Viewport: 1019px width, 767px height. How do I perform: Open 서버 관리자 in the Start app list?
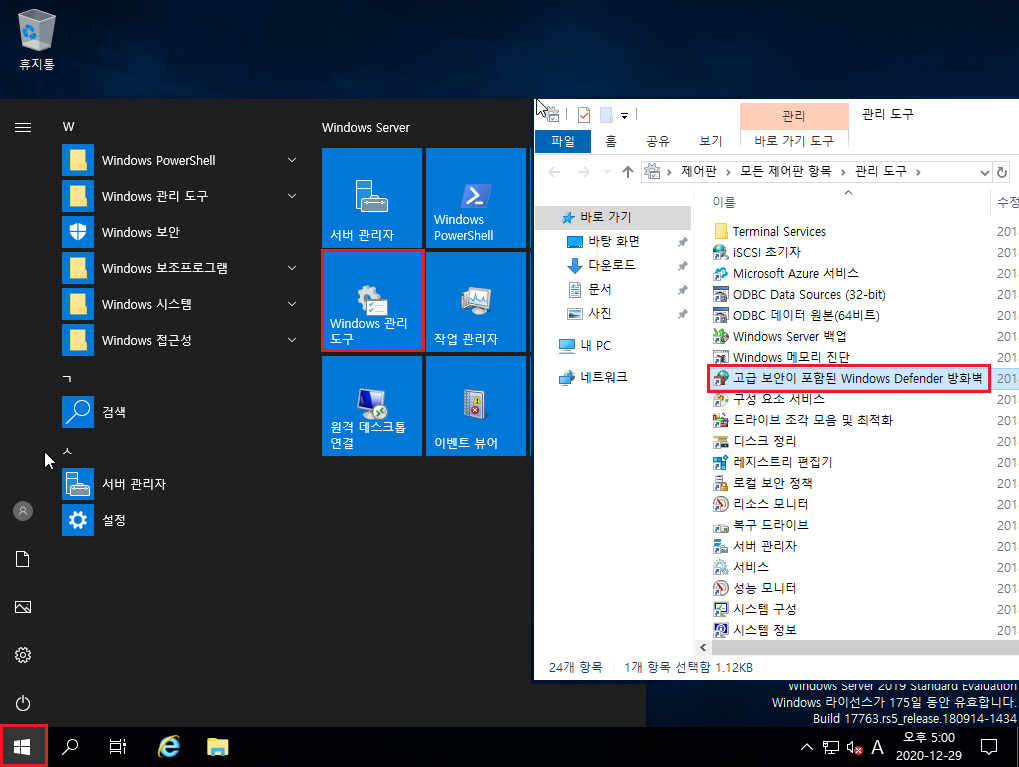point(181,484)
